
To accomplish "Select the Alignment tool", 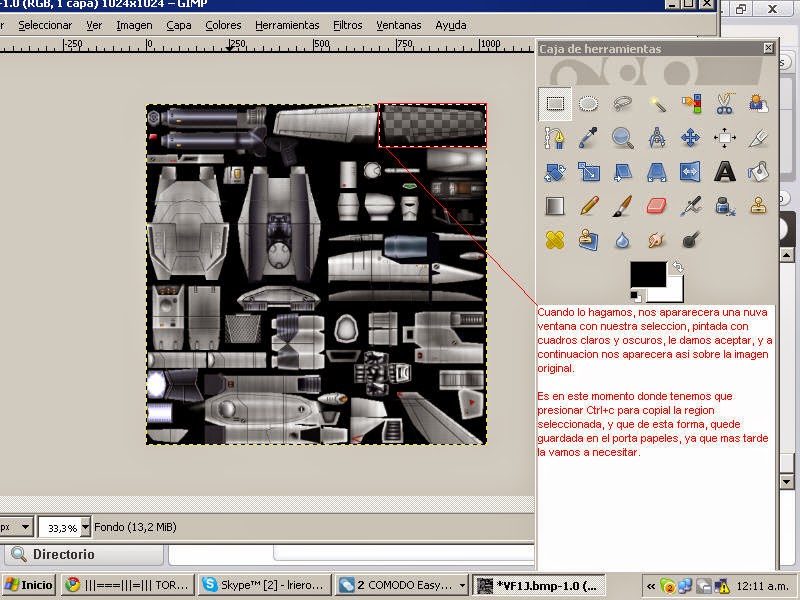I will (724, 138).
